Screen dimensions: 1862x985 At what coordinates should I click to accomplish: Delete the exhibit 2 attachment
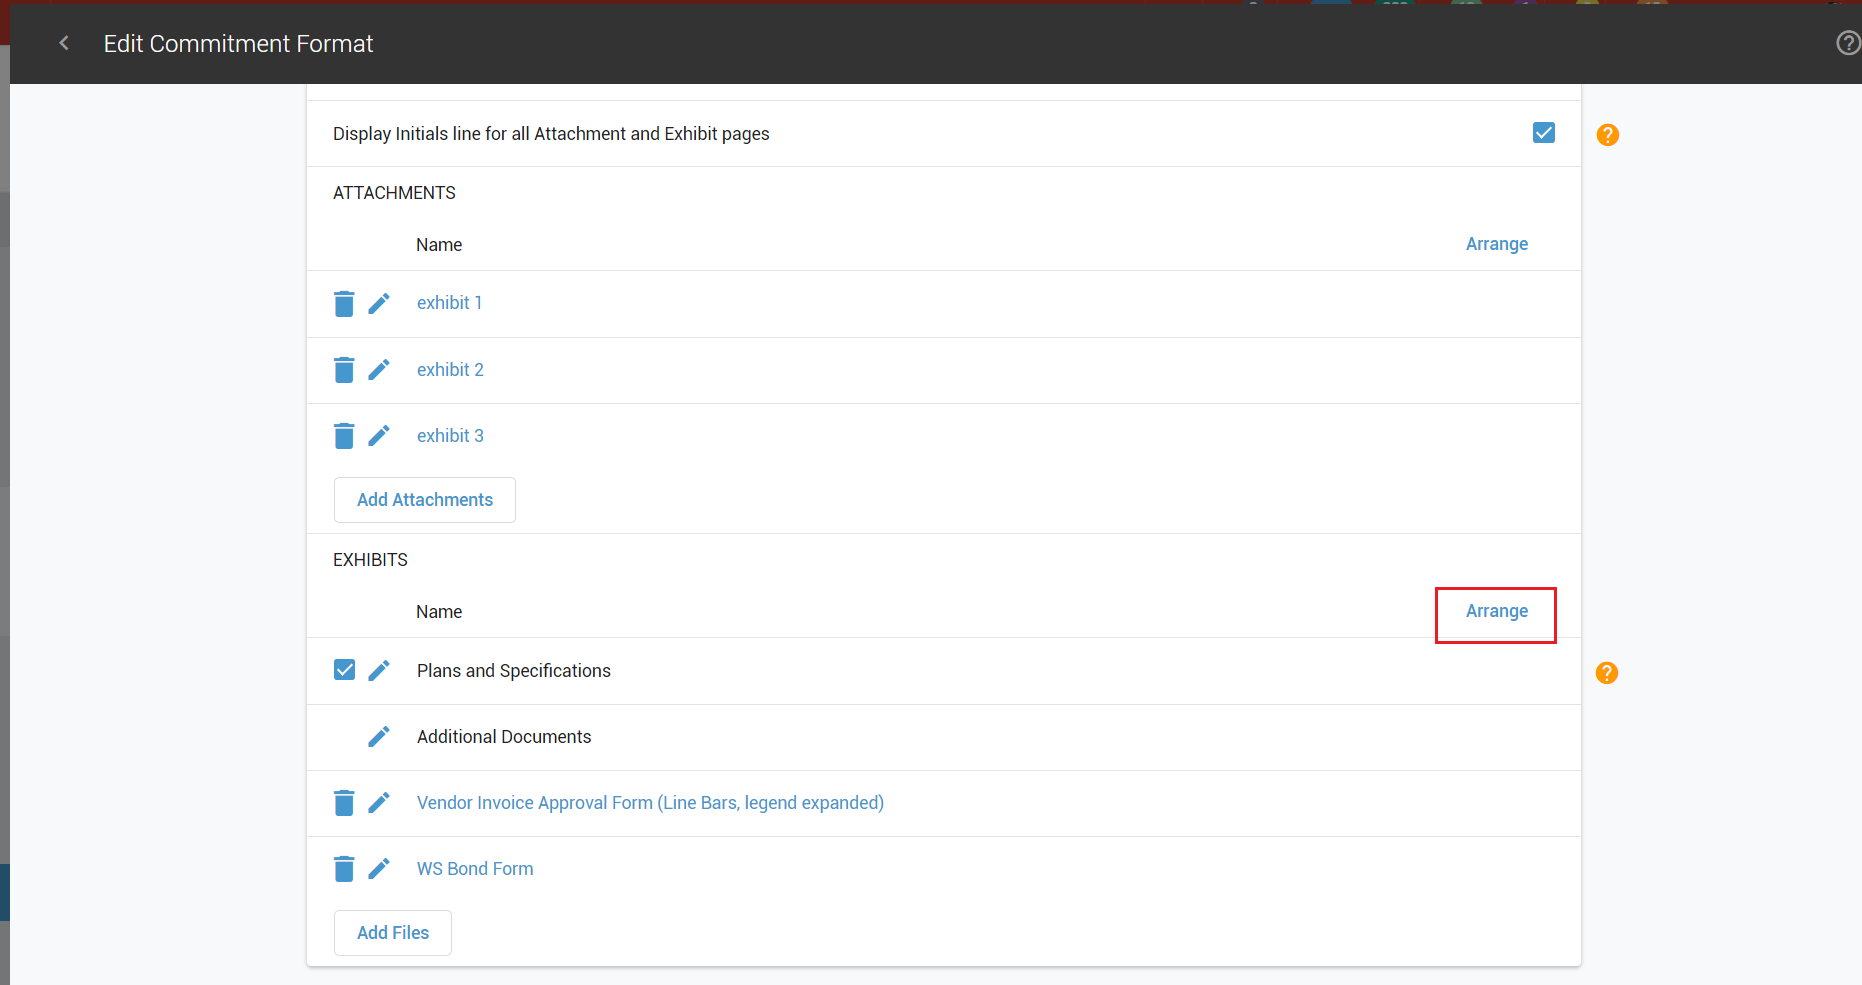(x=344, y=370)
